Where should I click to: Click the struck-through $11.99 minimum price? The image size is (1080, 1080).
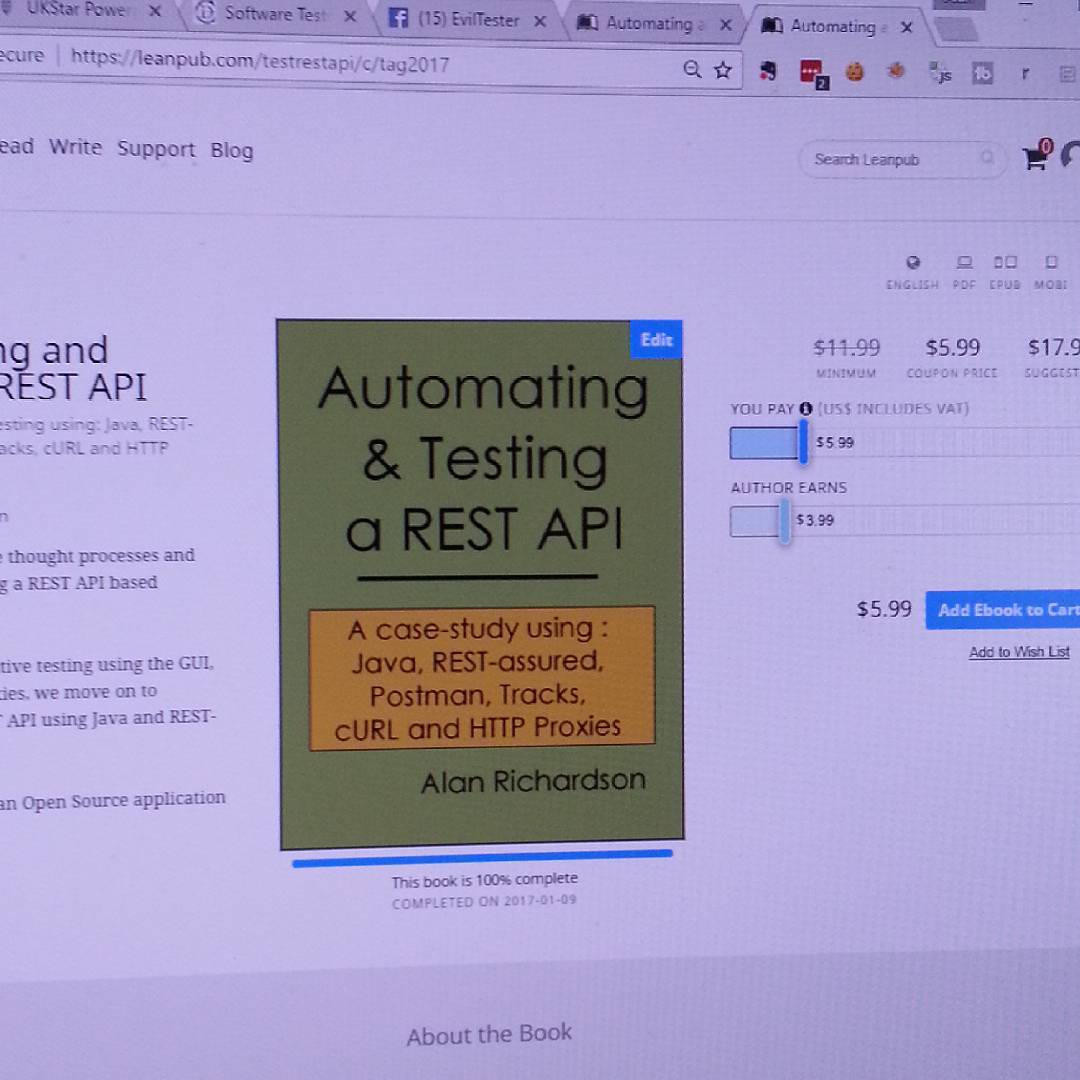click(846, 347)
